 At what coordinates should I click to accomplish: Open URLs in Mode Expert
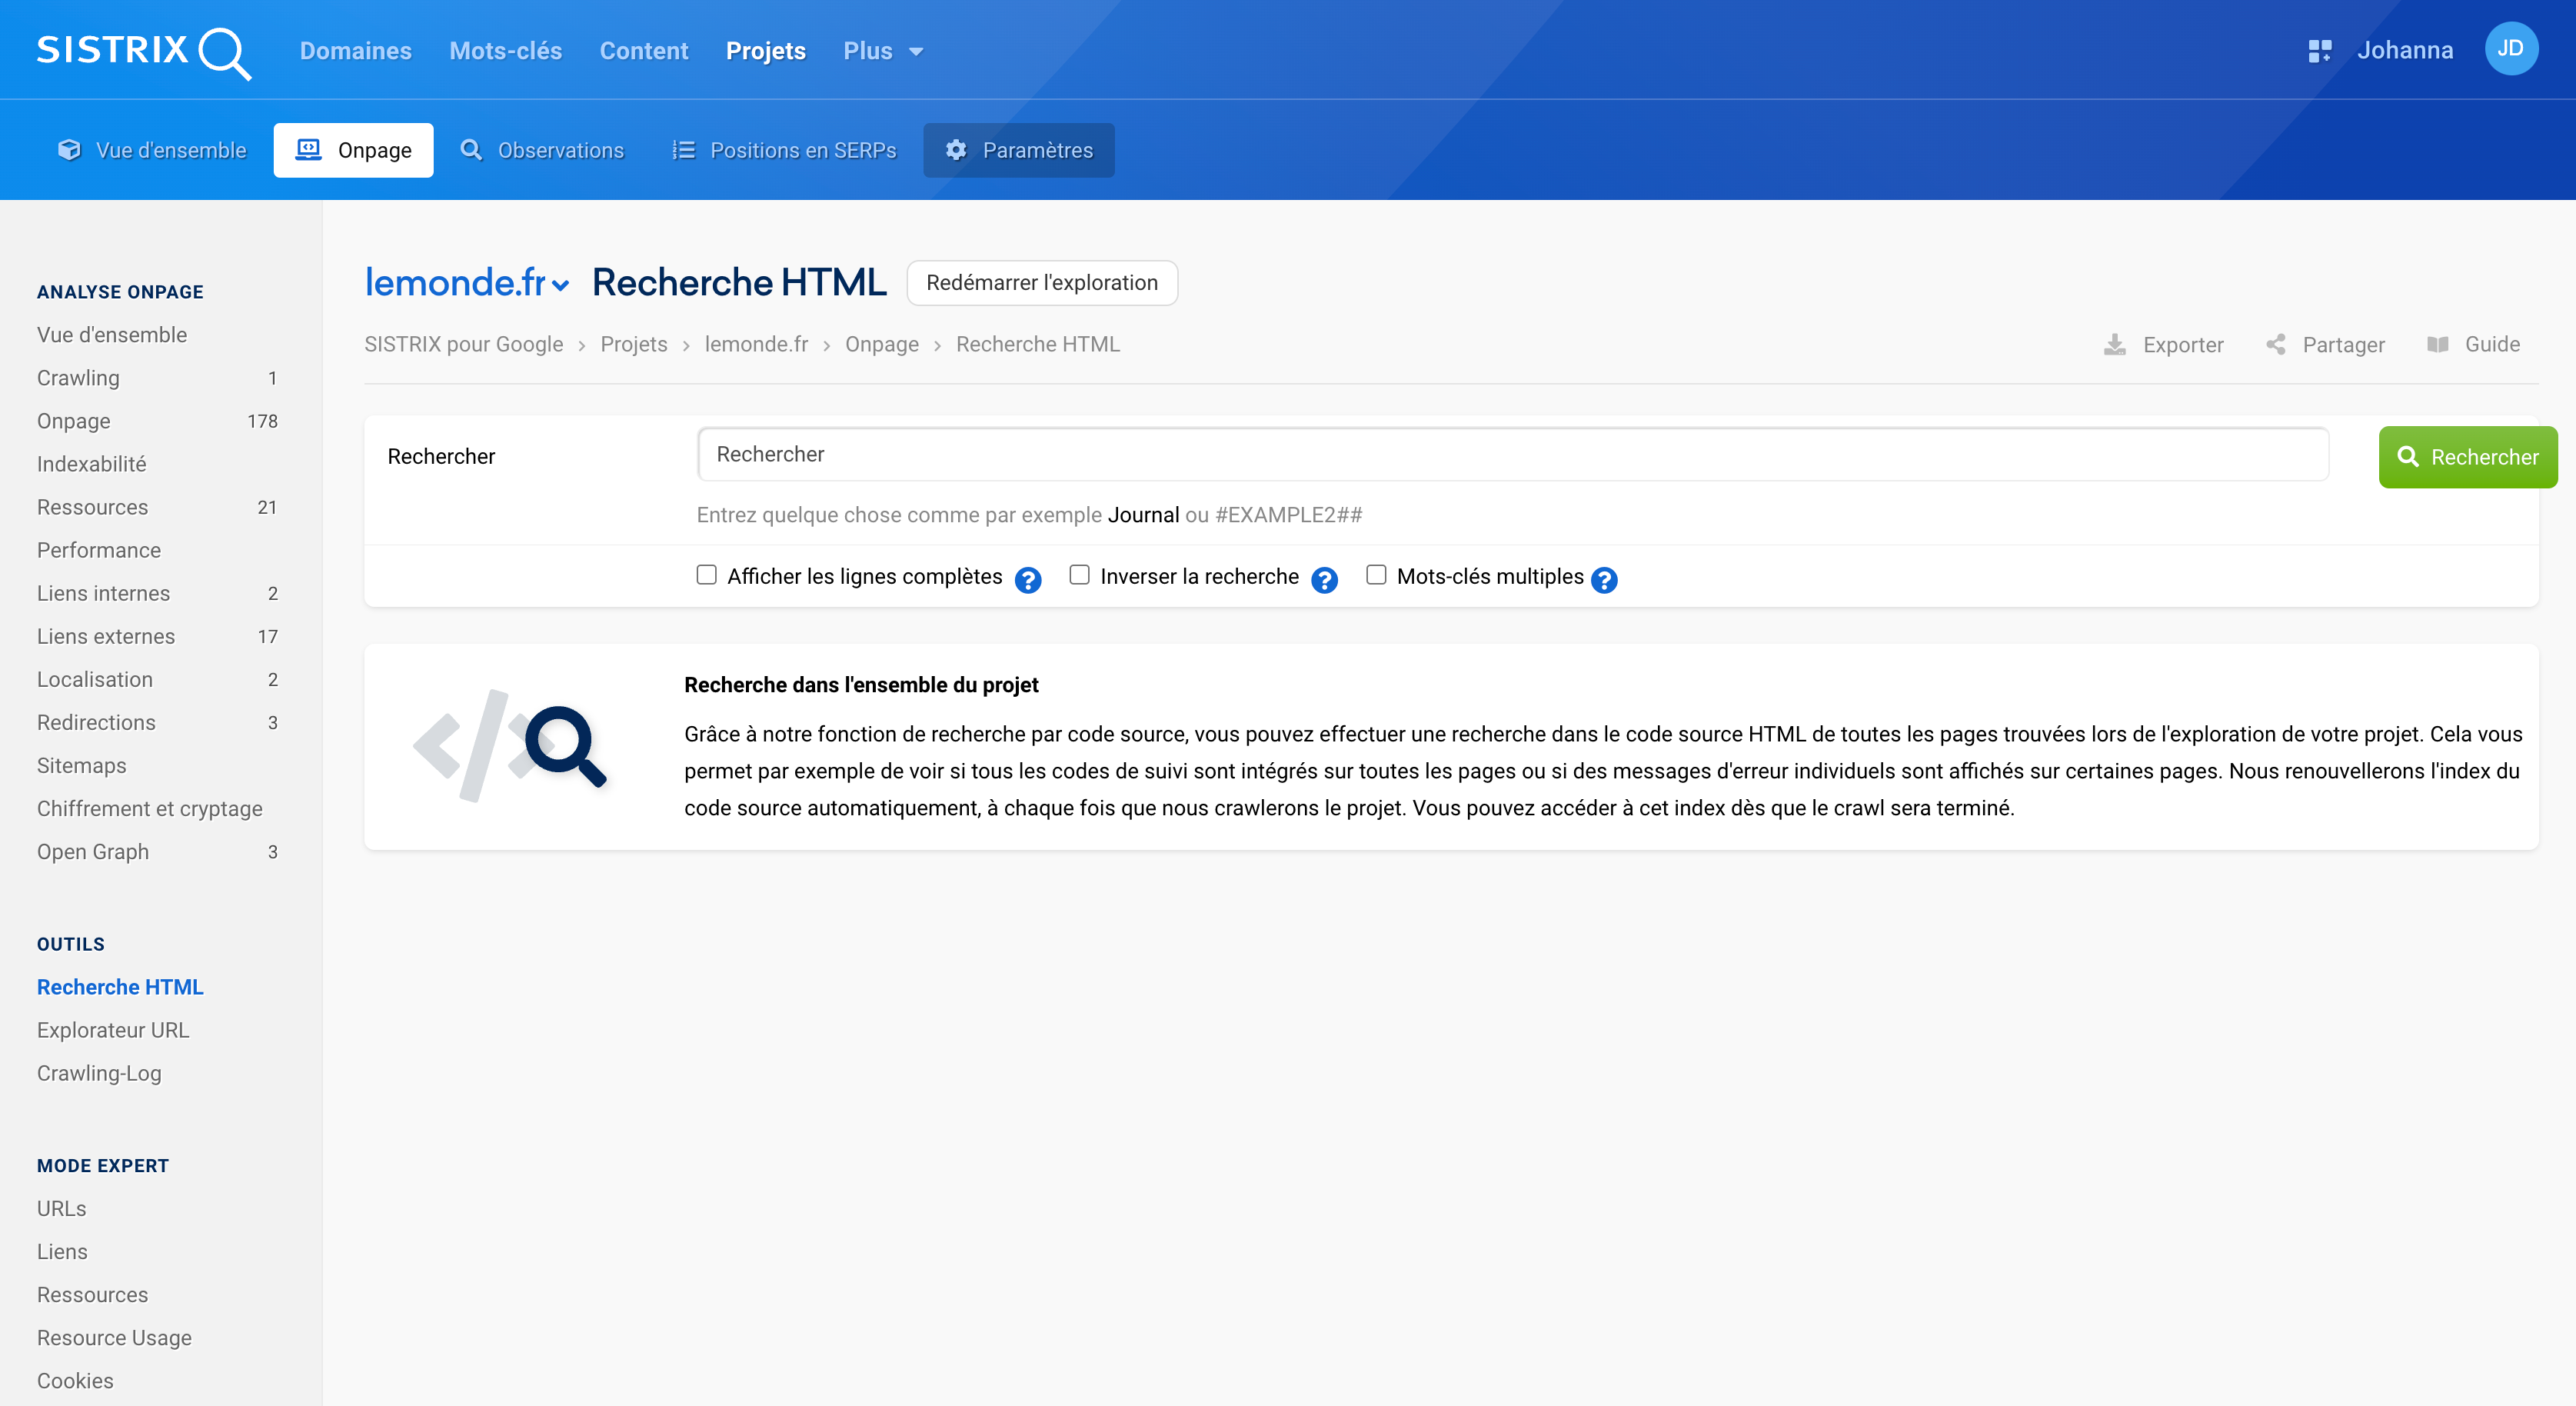coord(61,1208)
